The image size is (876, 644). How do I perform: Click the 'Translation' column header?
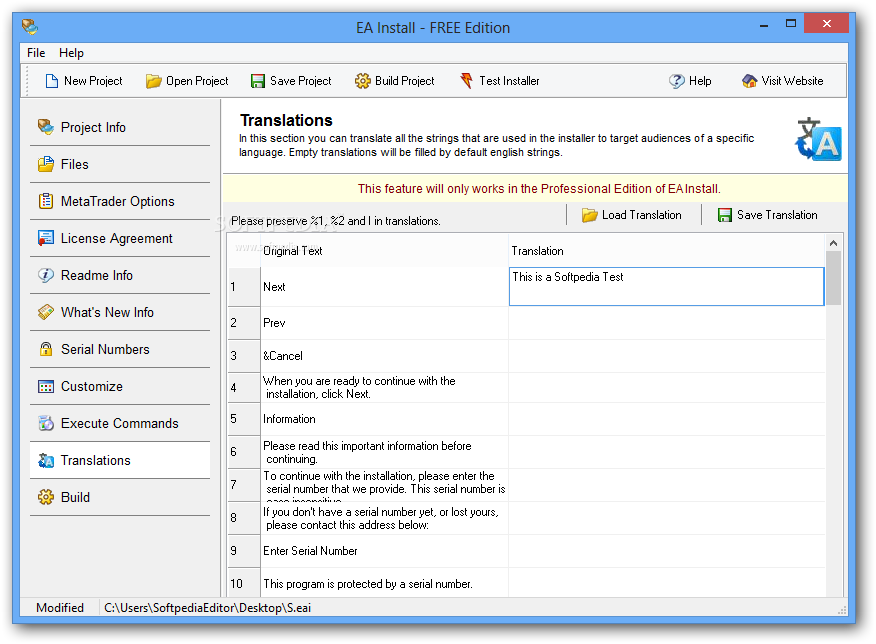(x=666, y=251)
